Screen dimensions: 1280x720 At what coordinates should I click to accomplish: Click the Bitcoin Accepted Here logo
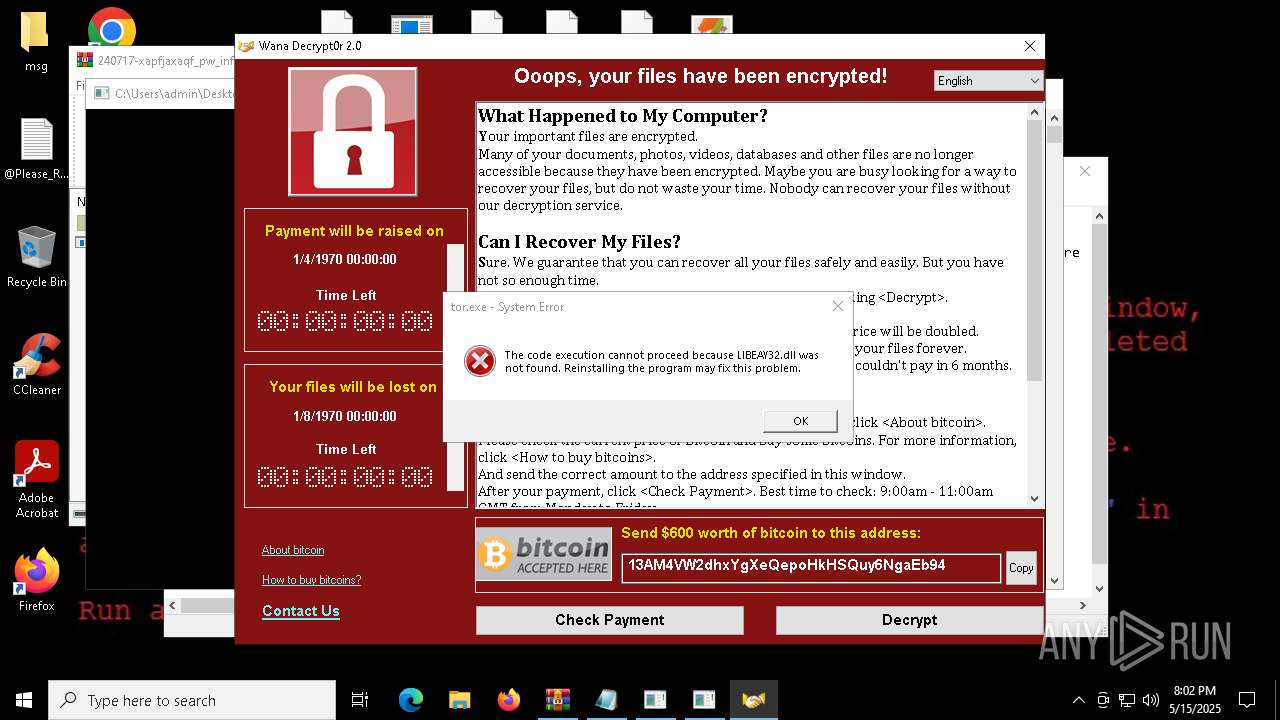543,554
